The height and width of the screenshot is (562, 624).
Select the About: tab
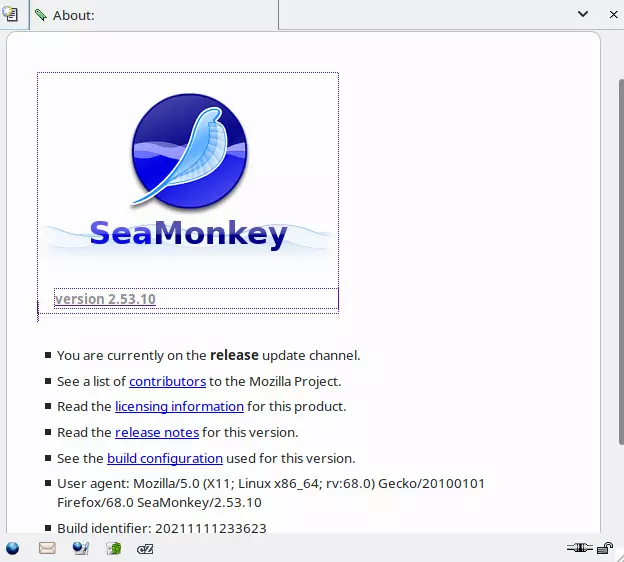pyautogui.click(x=150, y=15)
